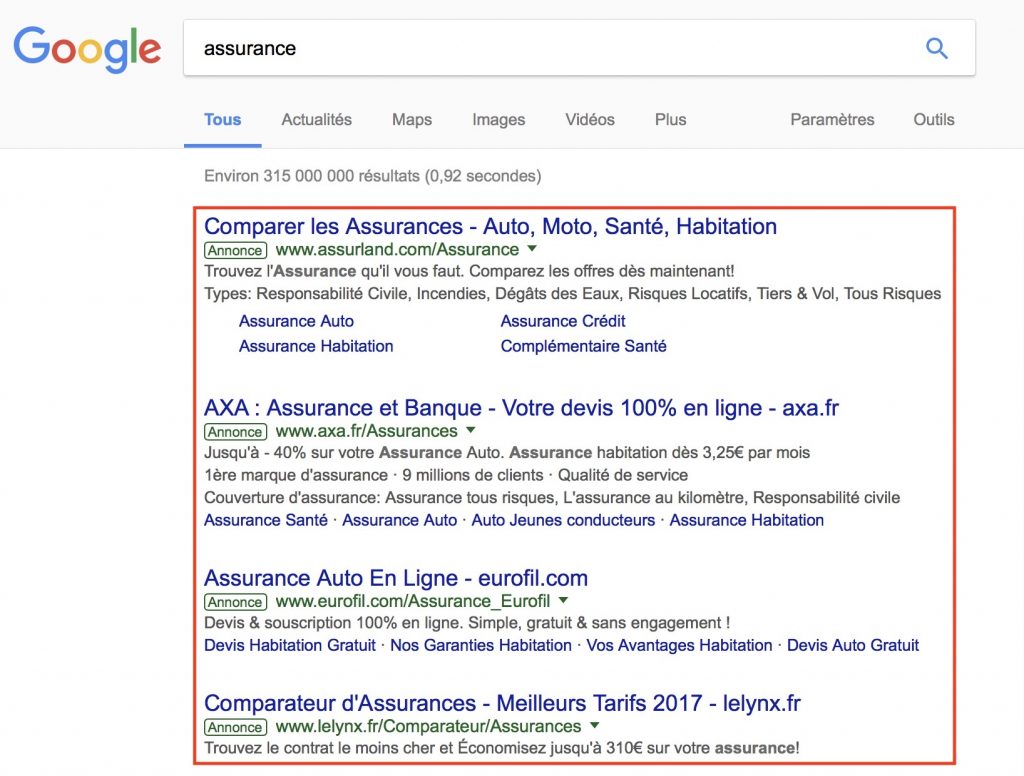Click 'Jusqu'à - 40% sur votre Assurance' text
The image size is (1024, 776).
(507, 453)
